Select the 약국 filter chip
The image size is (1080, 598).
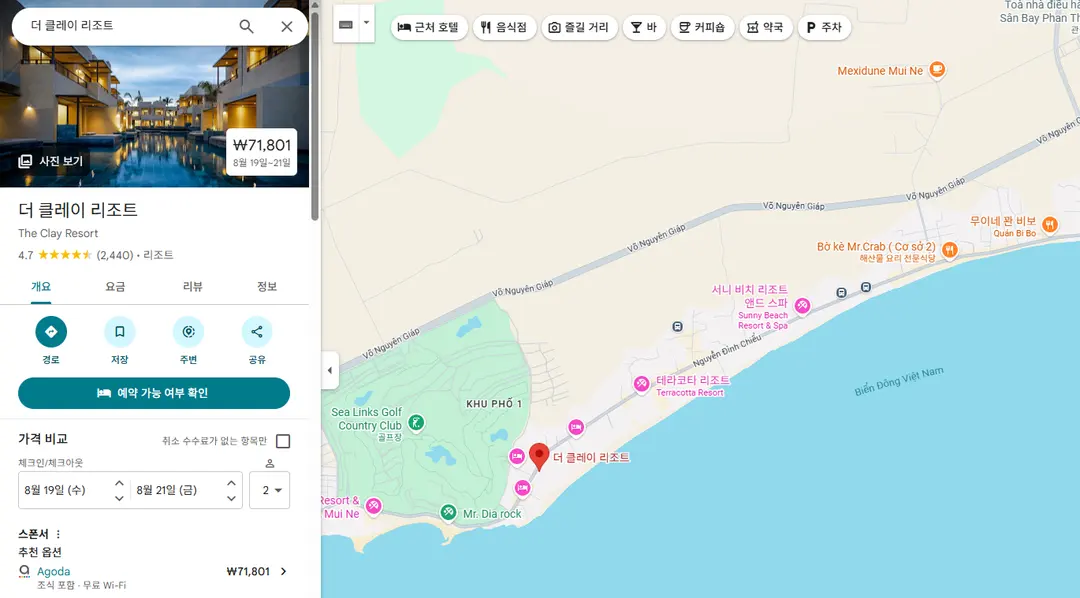tap(766, 27)
